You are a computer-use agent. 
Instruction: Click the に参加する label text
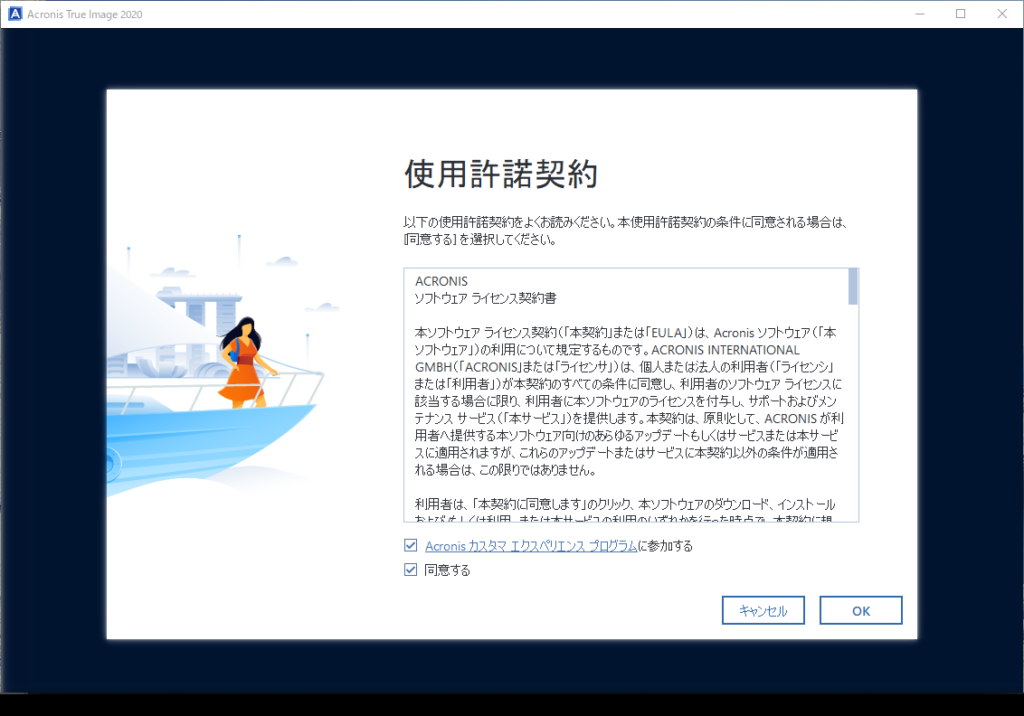pyautogui.click(x=665, y=546)
